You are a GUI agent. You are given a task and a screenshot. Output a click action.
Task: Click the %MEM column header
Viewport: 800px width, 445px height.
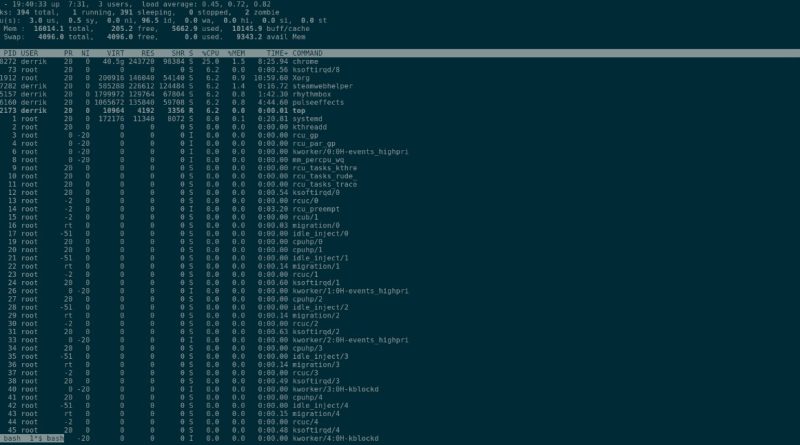click(x=236, y=53)
